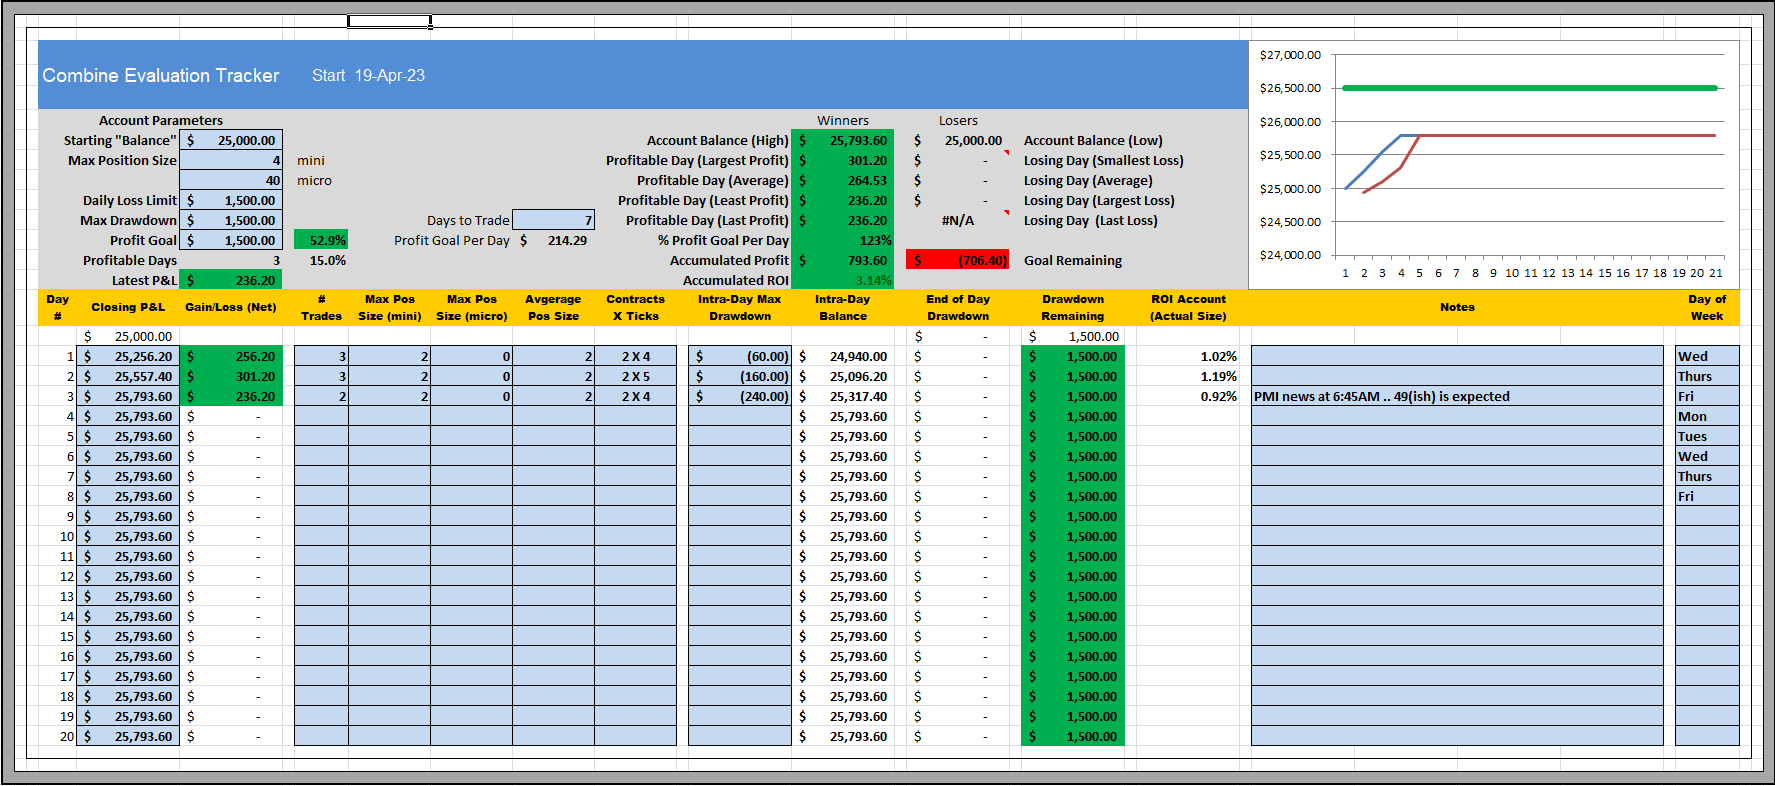Select the Starting Balance 25,000.00 cell
This screenshot has height=786, width=1775.
[x=231, y=140]
